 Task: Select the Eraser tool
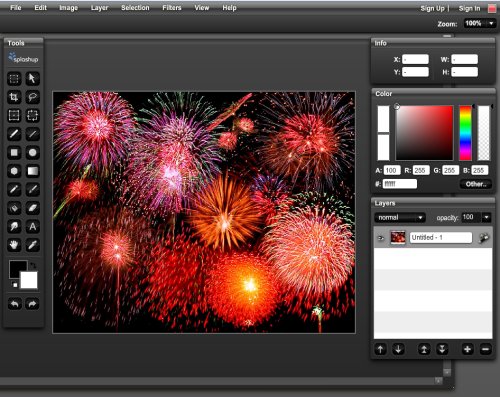coord(32,208)
